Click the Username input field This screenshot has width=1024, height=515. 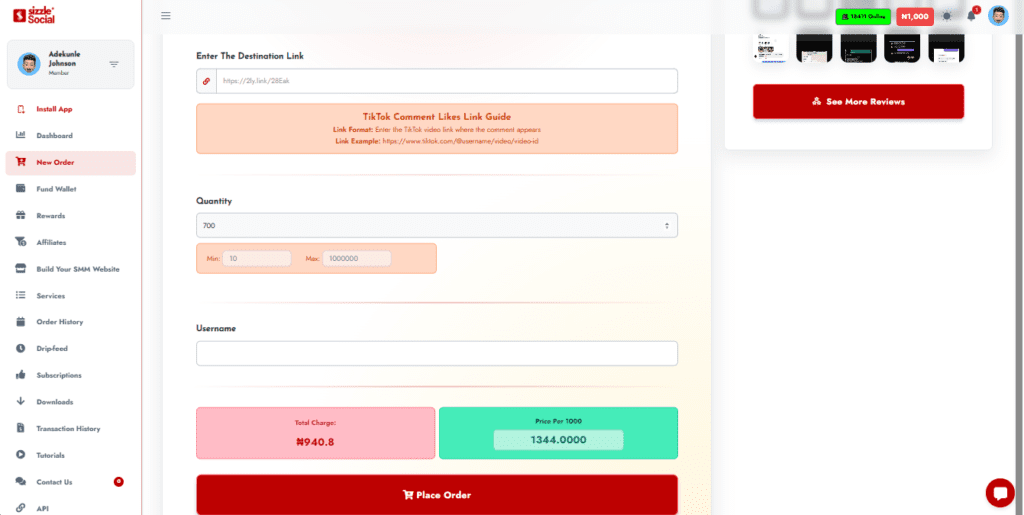437,353
